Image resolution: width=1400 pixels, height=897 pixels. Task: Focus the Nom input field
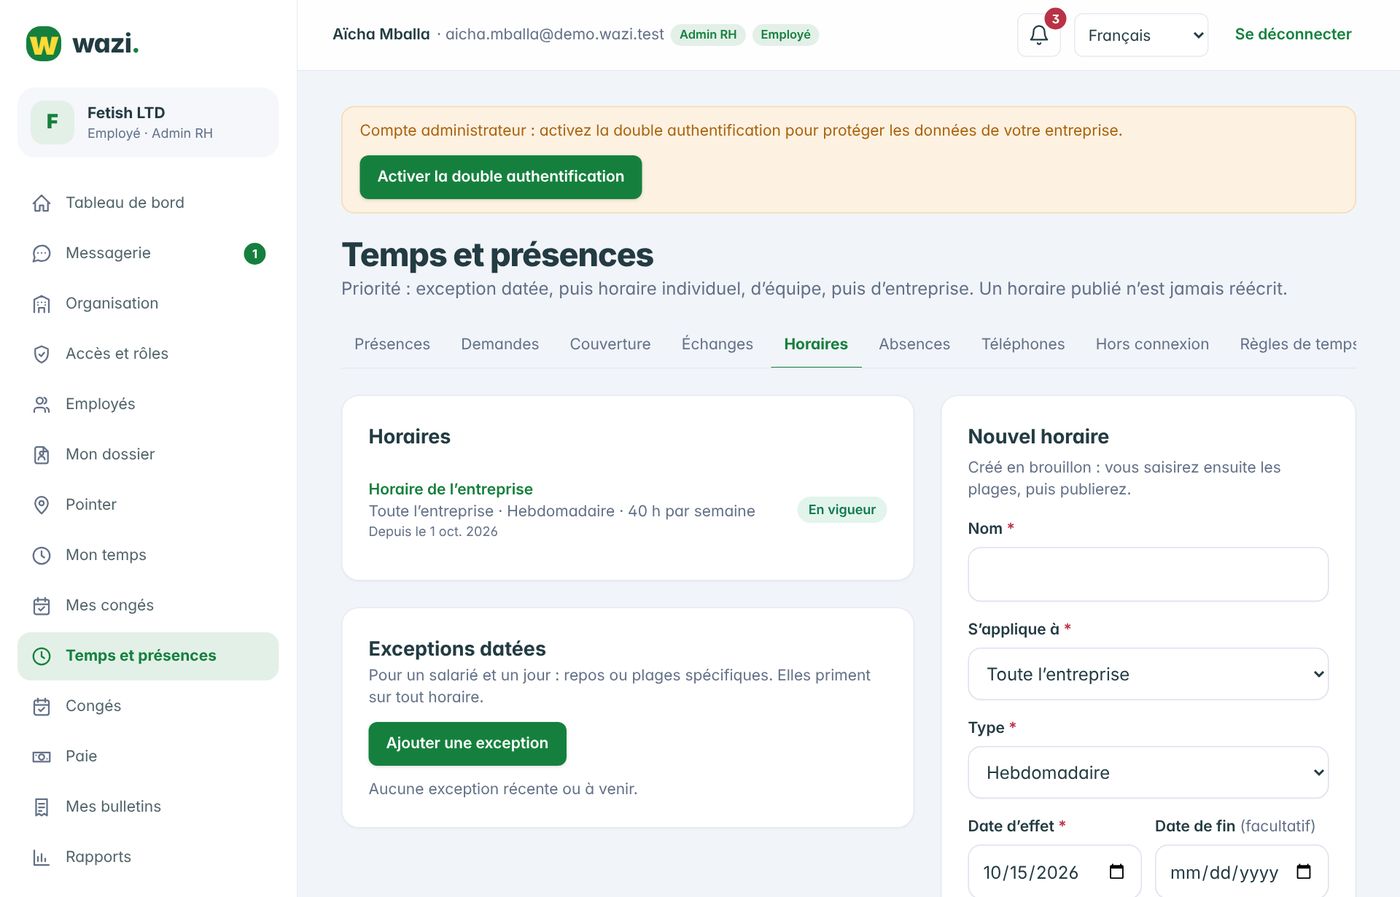point(1148,574)
